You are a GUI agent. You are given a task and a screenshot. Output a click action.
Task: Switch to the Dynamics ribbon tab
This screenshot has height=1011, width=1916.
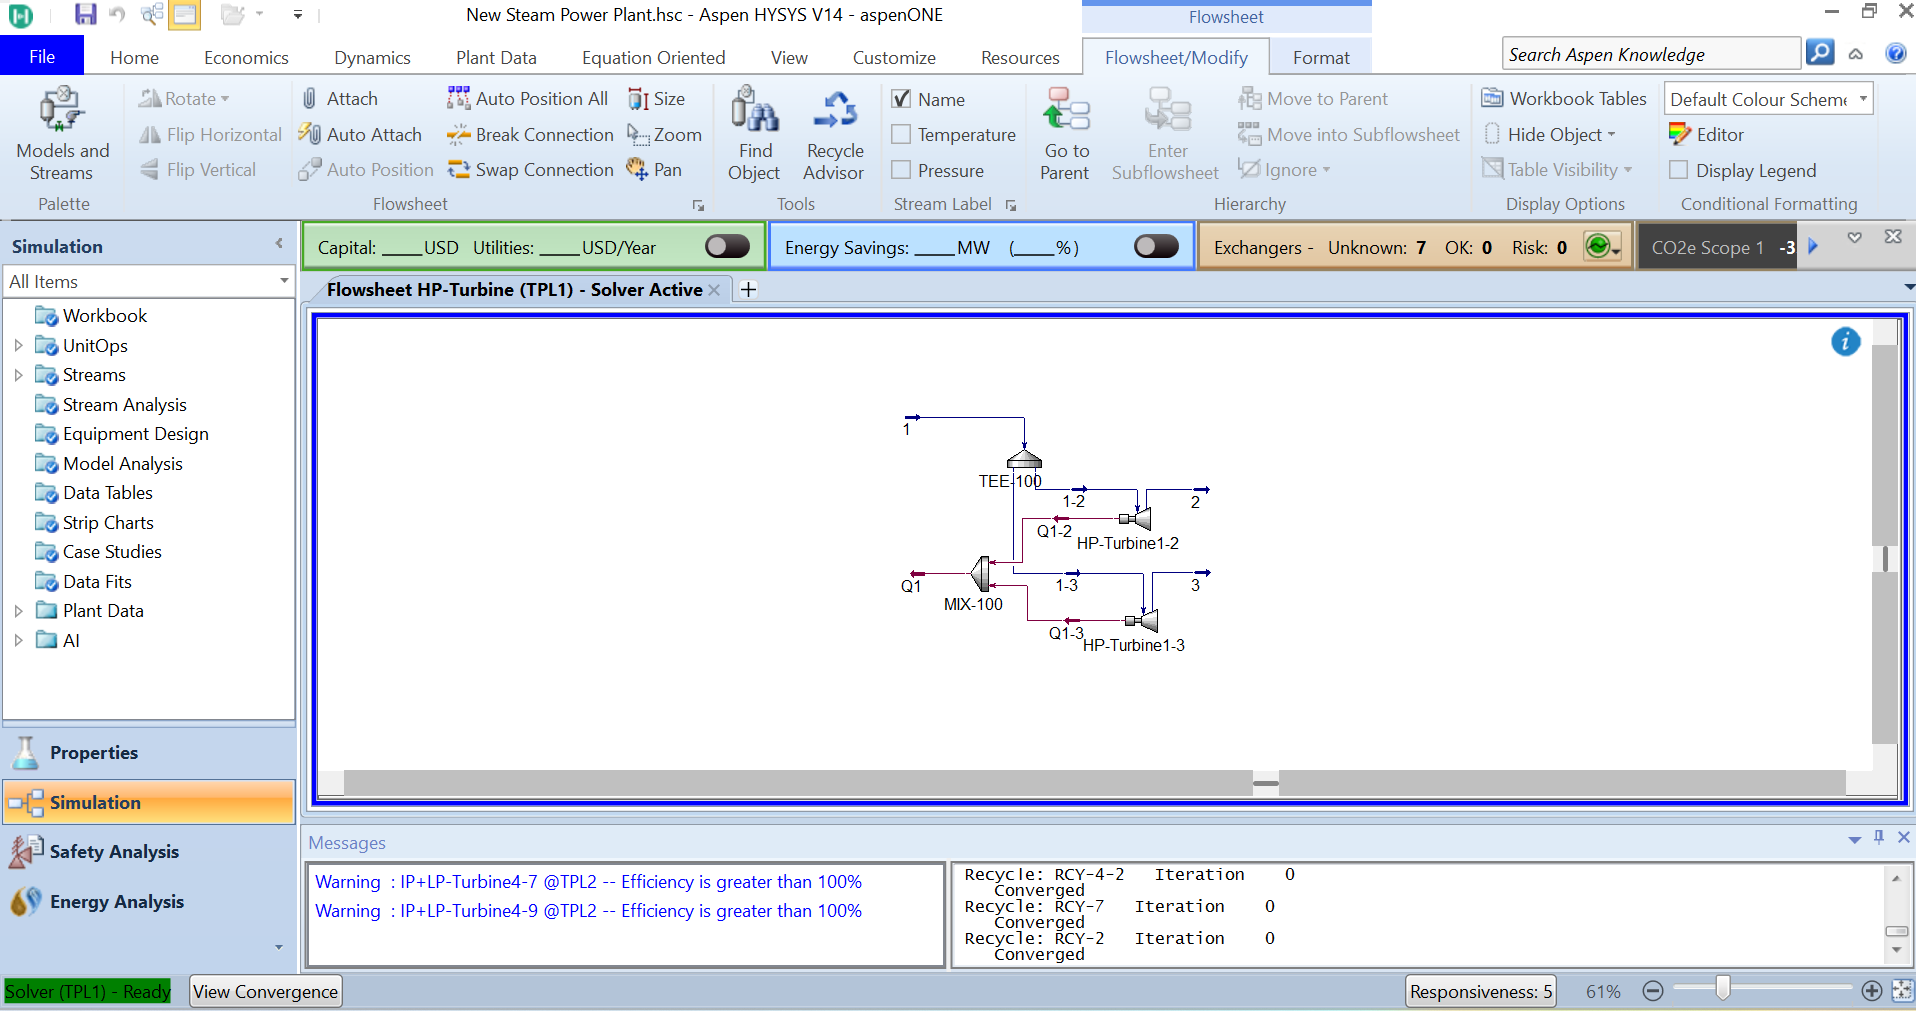[372, 58]
